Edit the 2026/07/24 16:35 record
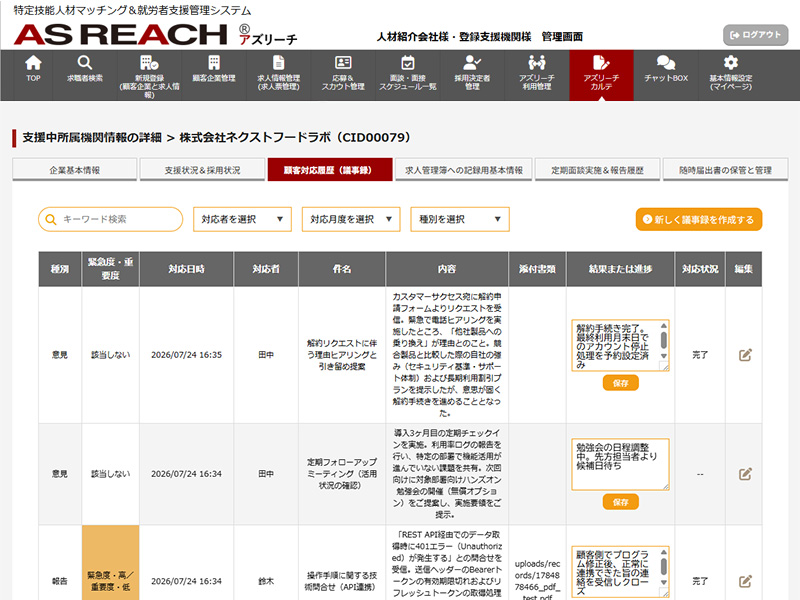The height and width of the screenshot is (600, 800). click(x=745, y=355)
